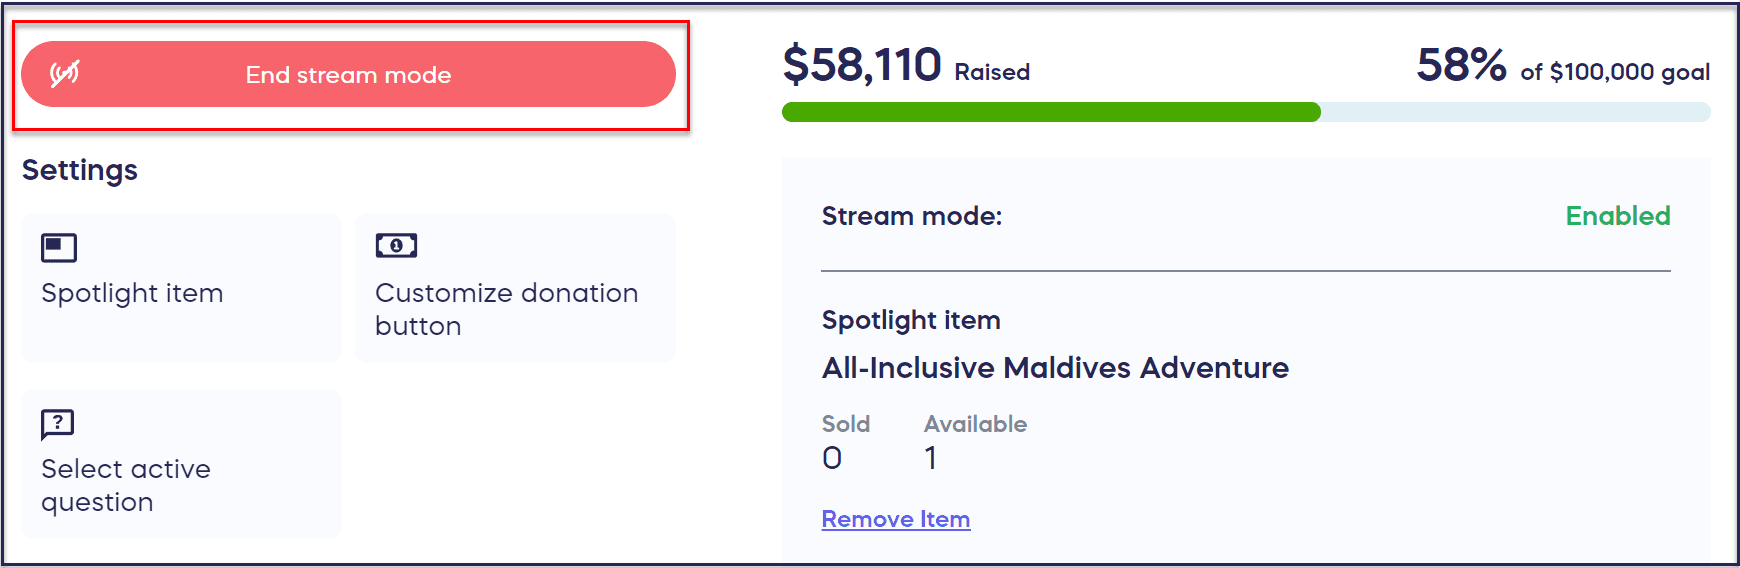Click the donation money bill icon
The image size is (1740, 568).
coord(396,245)
